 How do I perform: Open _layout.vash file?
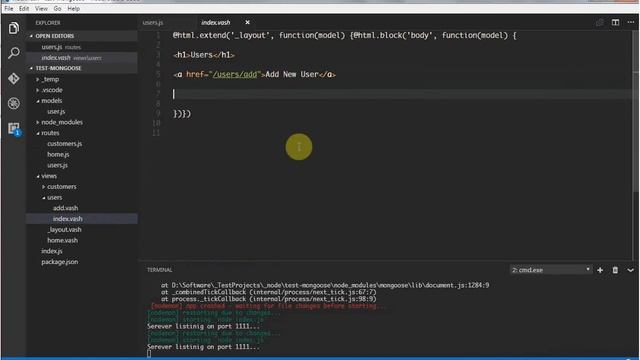pyautogui.click(x=64, y=229)
